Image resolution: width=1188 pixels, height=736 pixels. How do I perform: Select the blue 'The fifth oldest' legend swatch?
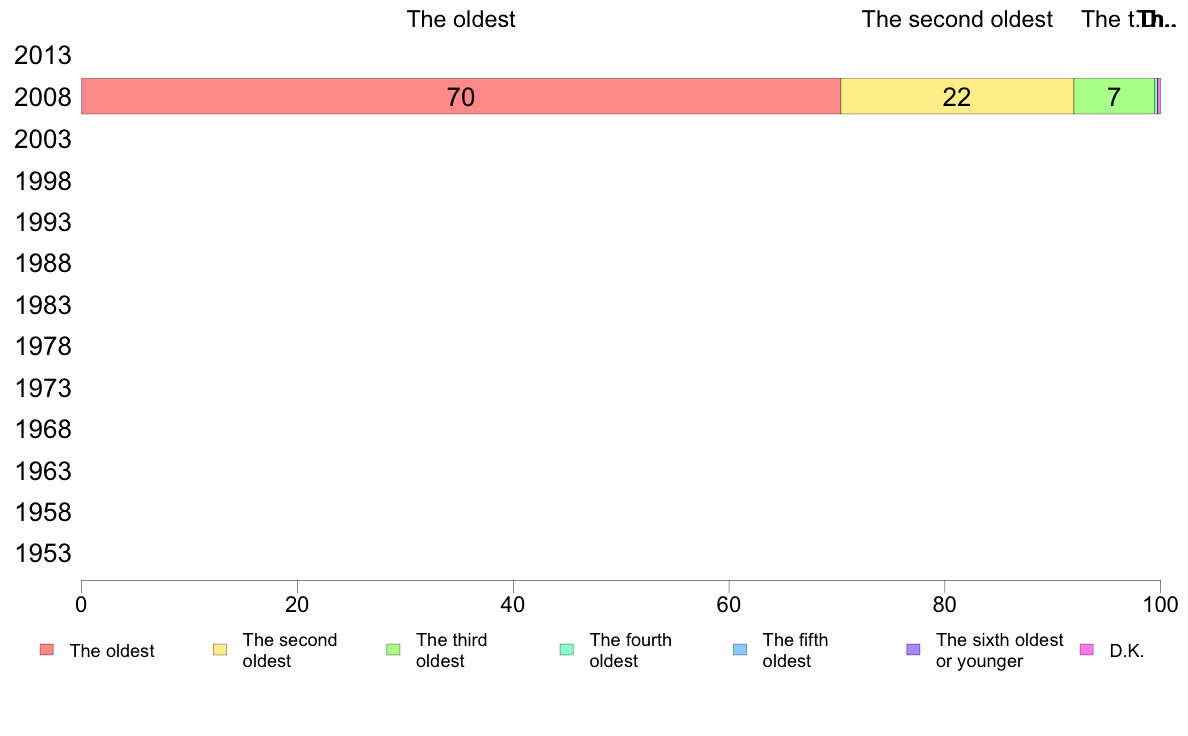[740, 650]
